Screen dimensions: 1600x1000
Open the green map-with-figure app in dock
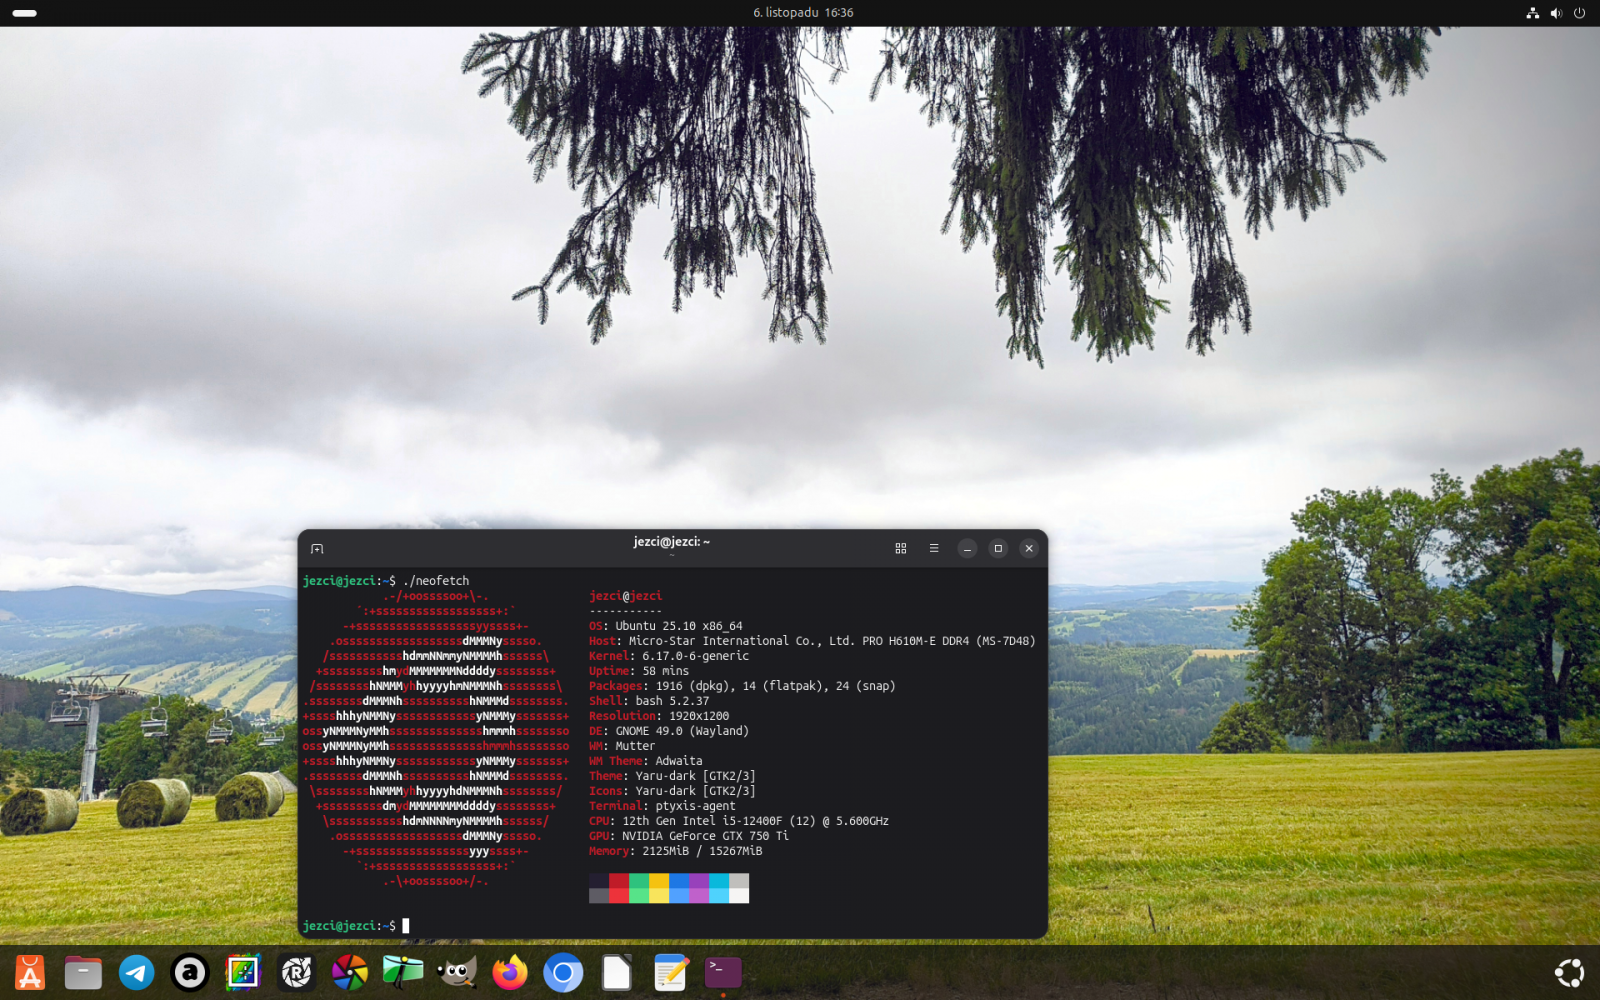tap(403, 972)
